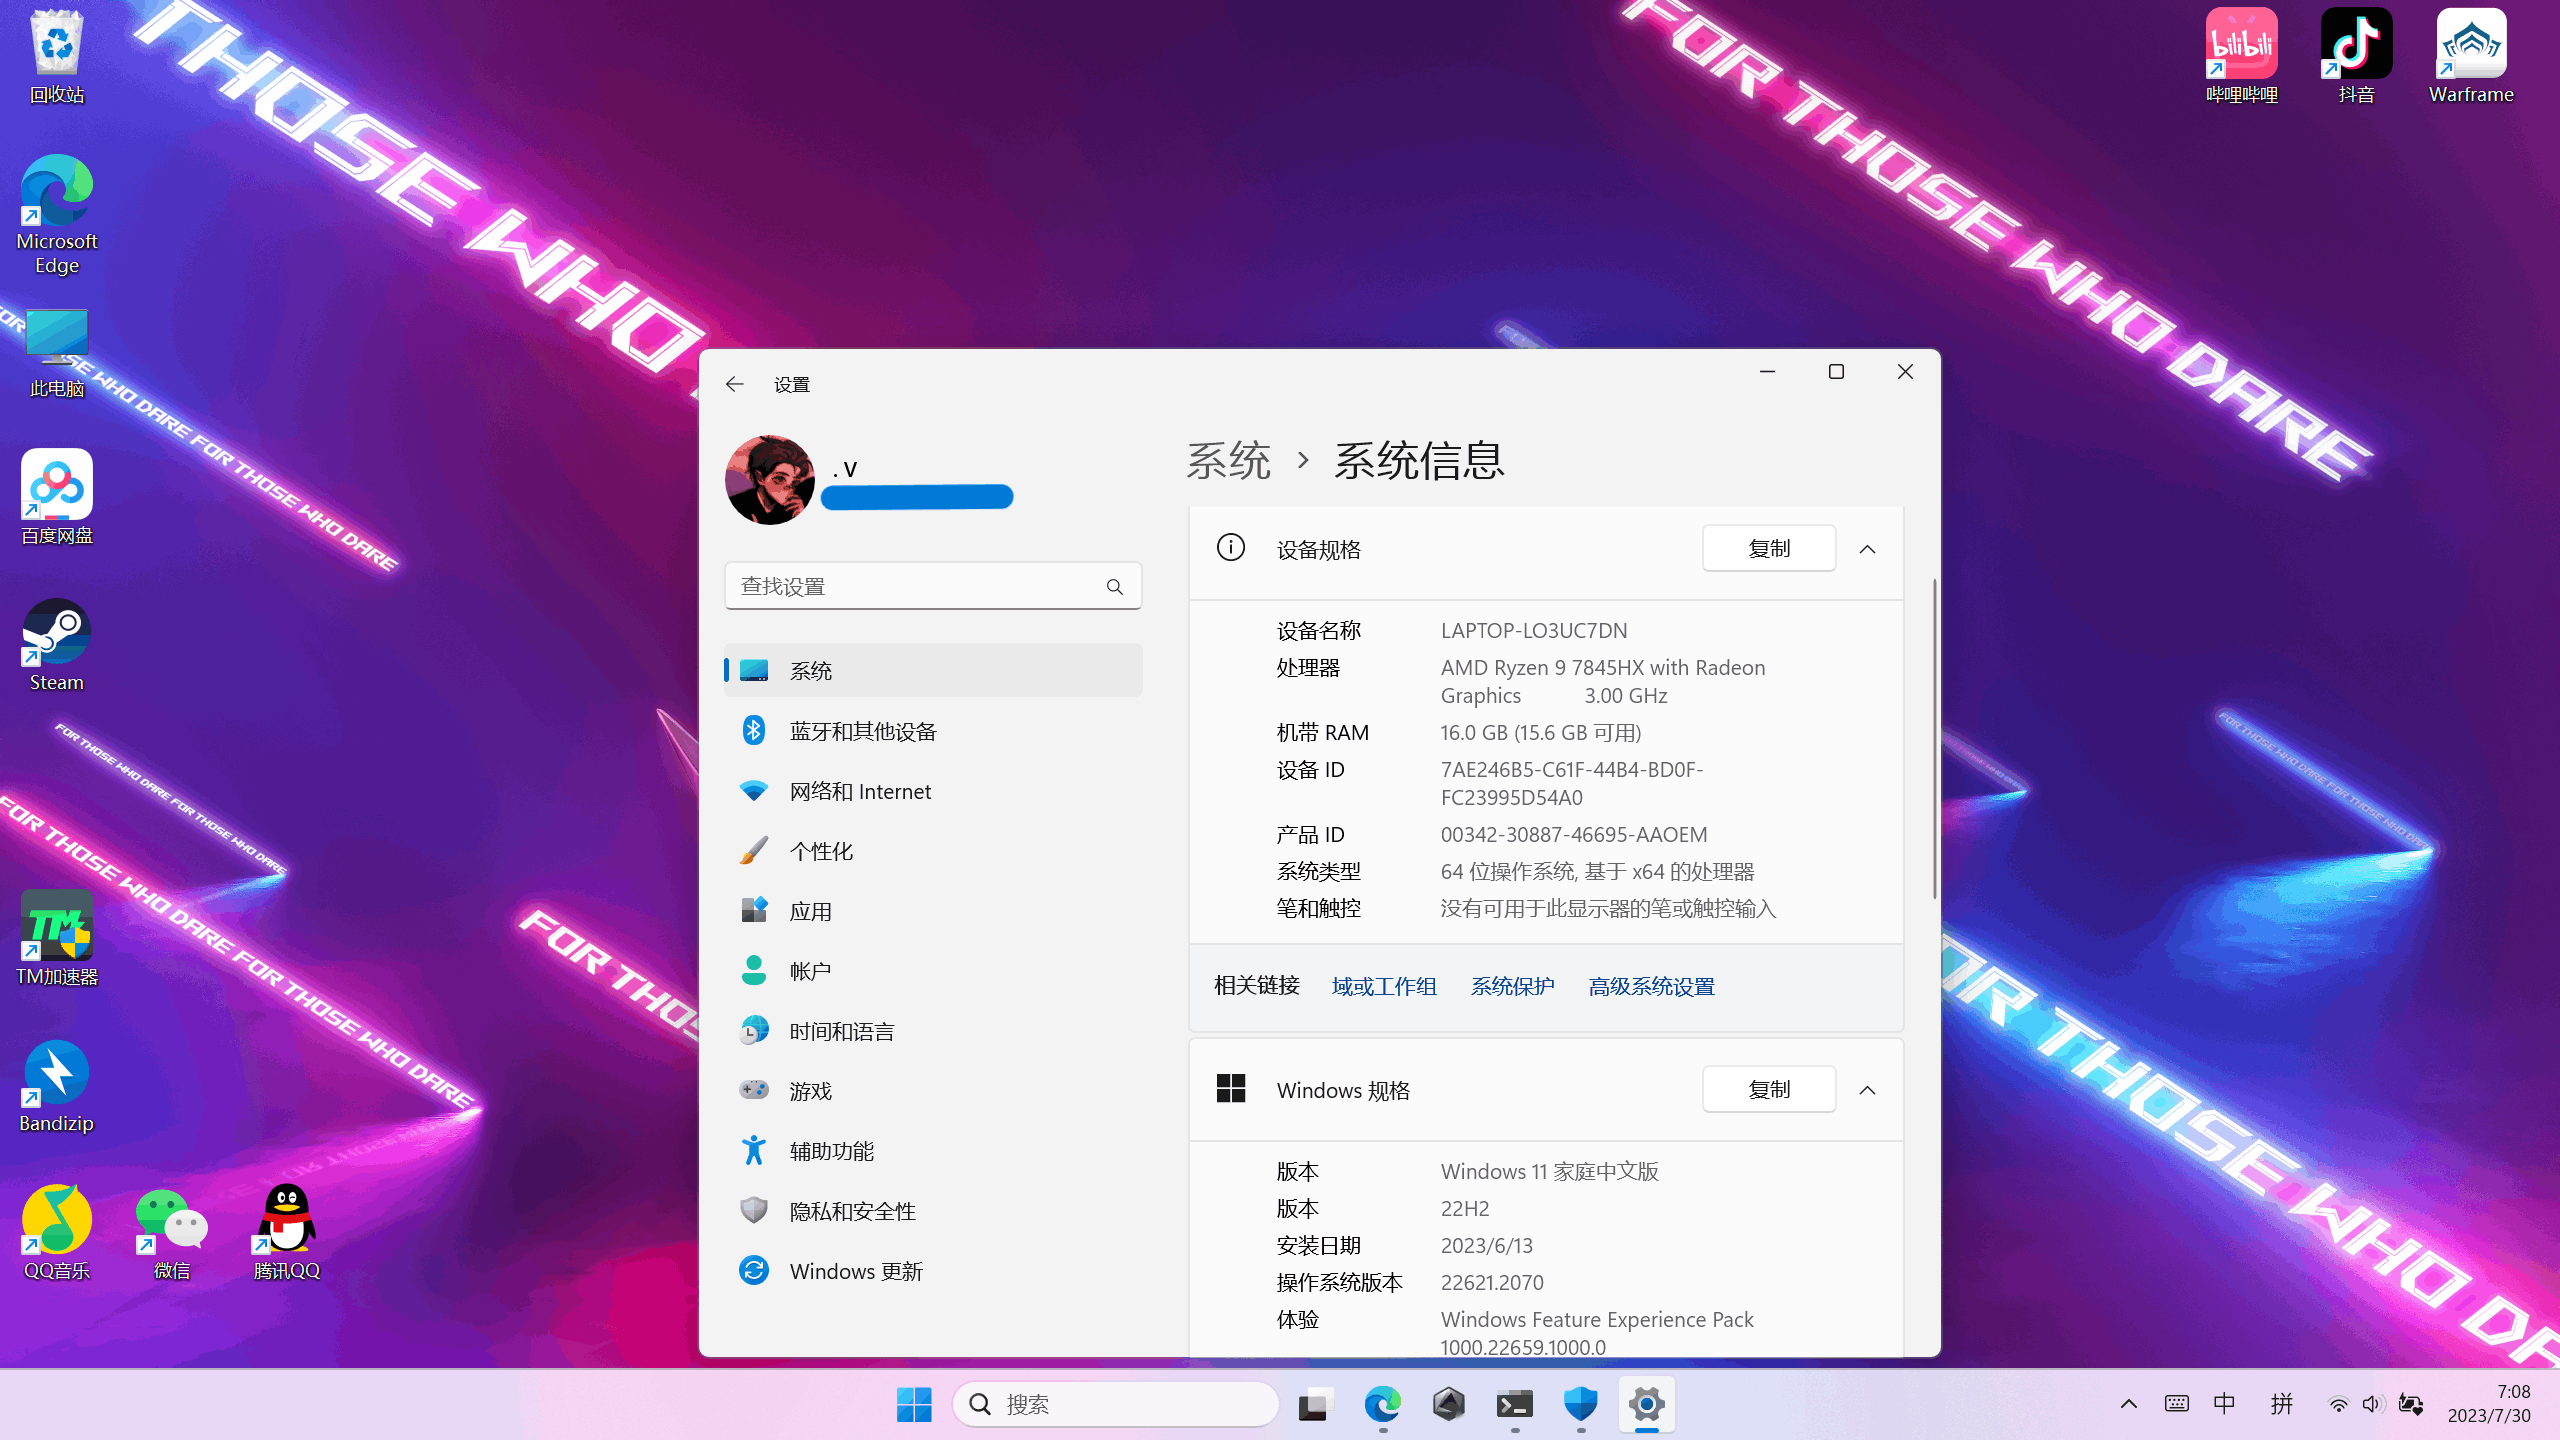This screenshot has height=1440, width=2560.
Task: Toggle the 中 input language indicator
Action: pyautogui.click(x=2224, y=1404)
